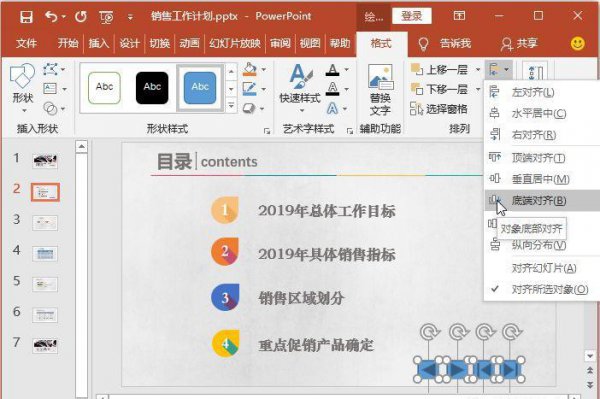Undo the last action

(52, 16)
